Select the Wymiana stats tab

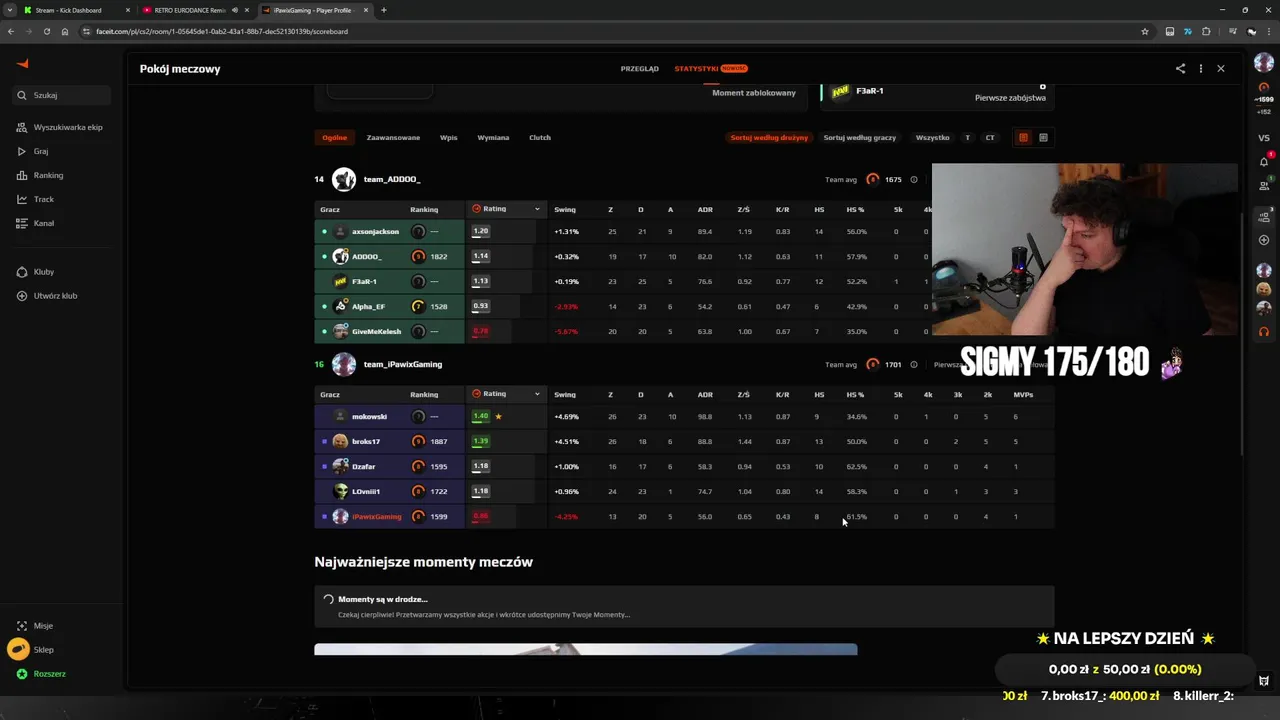tap(493, 137)
